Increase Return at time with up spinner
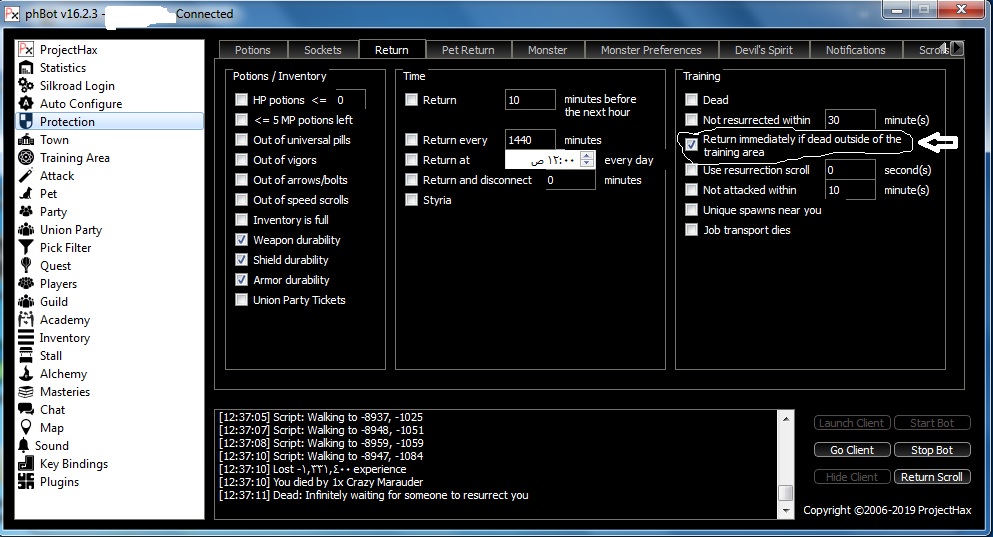993x537 pixels. coord(586,156)
